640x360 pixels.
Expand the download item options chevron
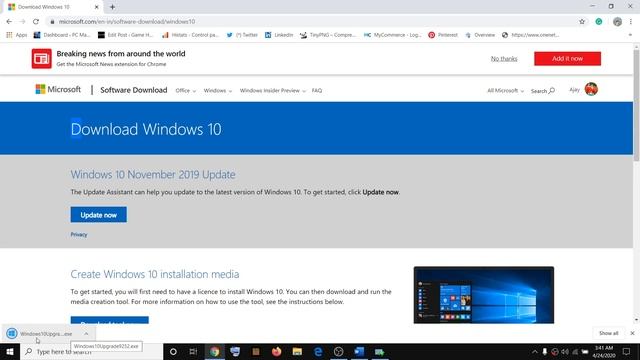[x=86, y=334]
